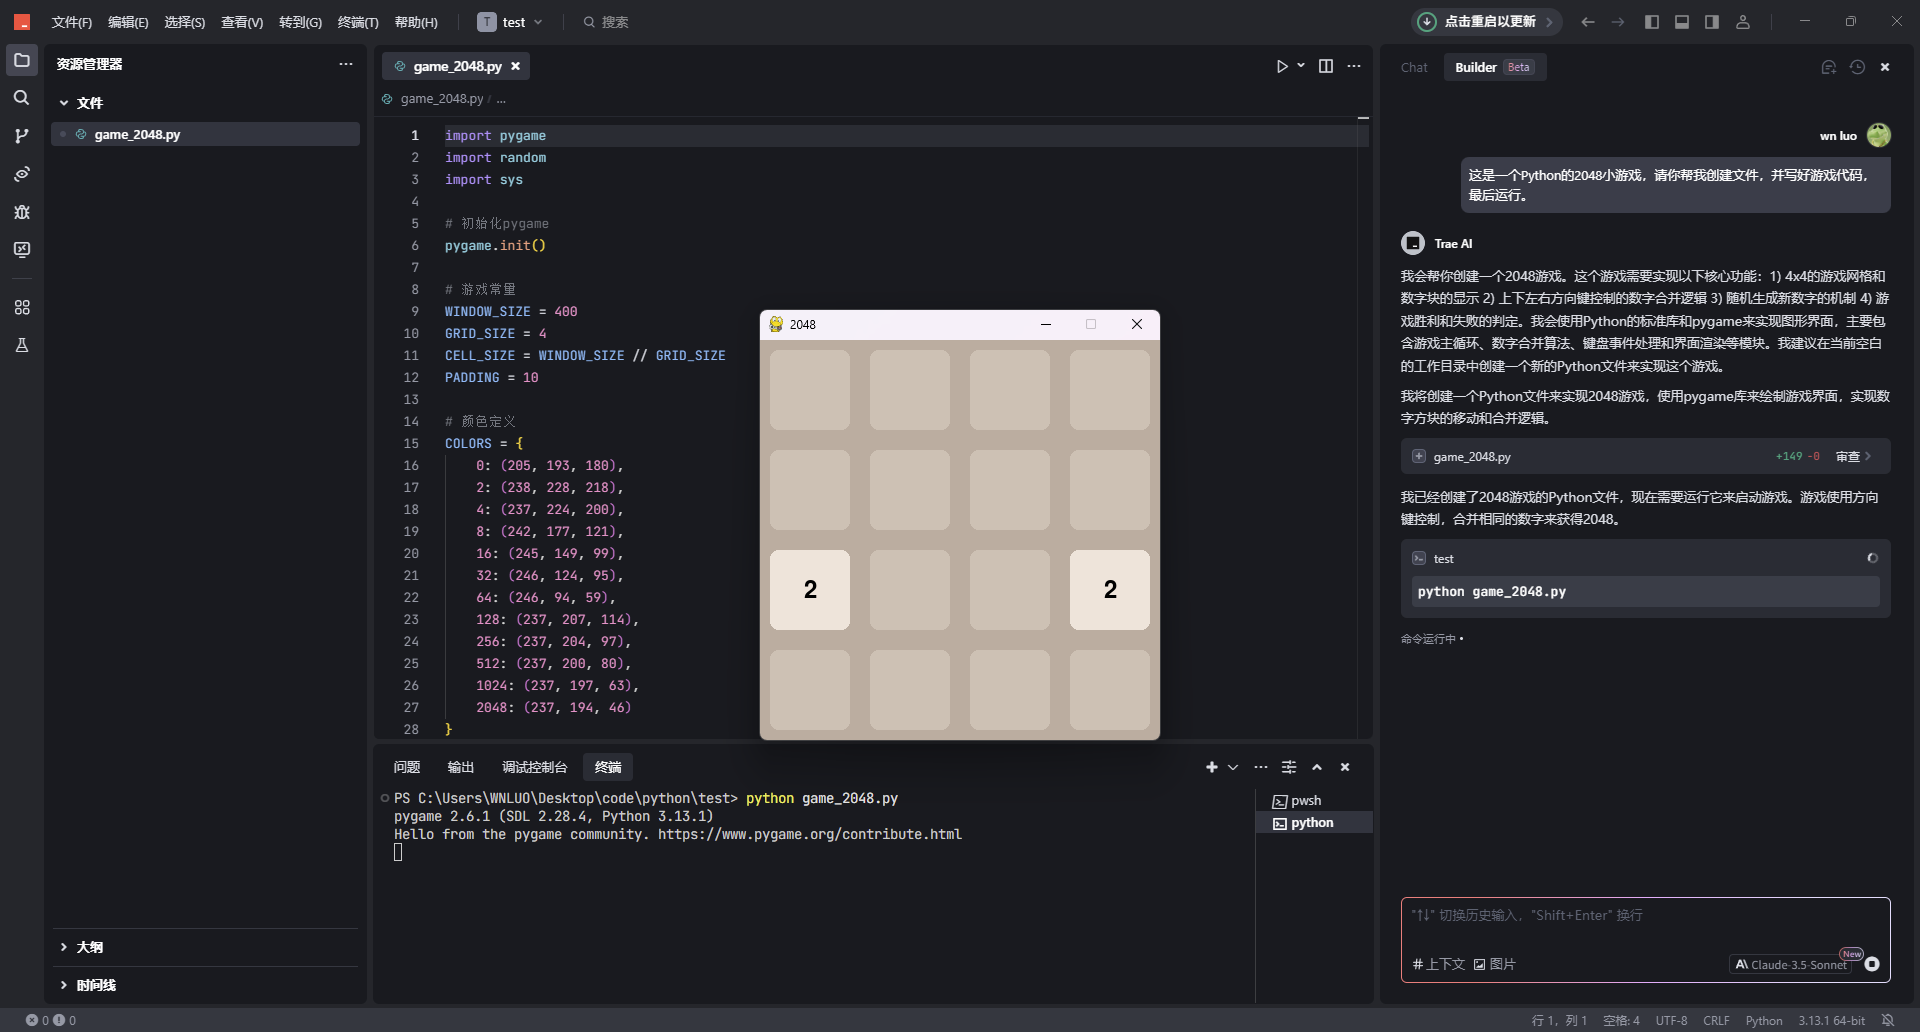
Task: Open run button dropdown arrow
Action: coord(1301,66)
